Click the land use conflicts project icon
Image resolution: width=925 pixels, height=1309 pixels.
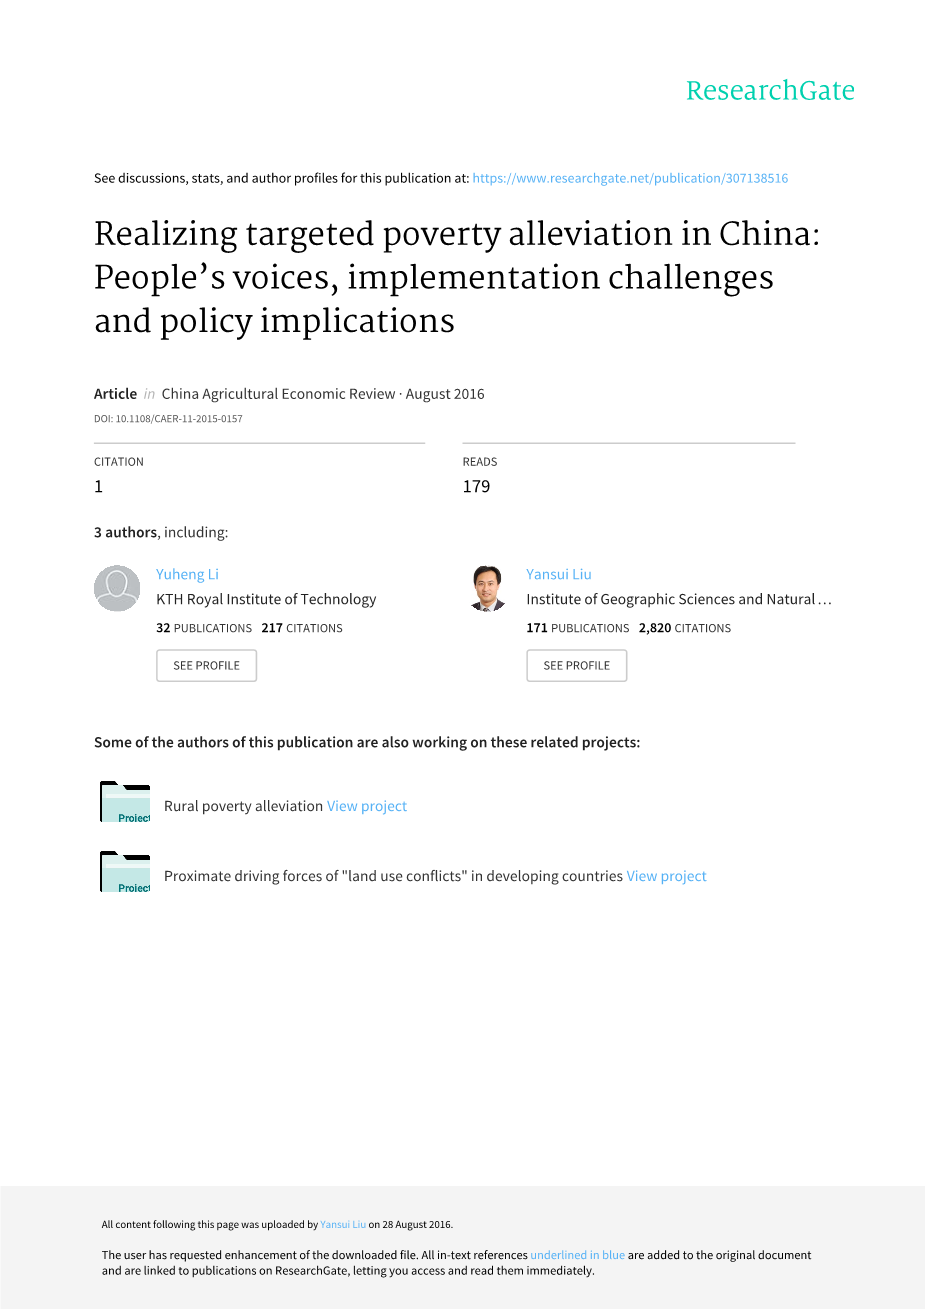[x=125, y=872]
